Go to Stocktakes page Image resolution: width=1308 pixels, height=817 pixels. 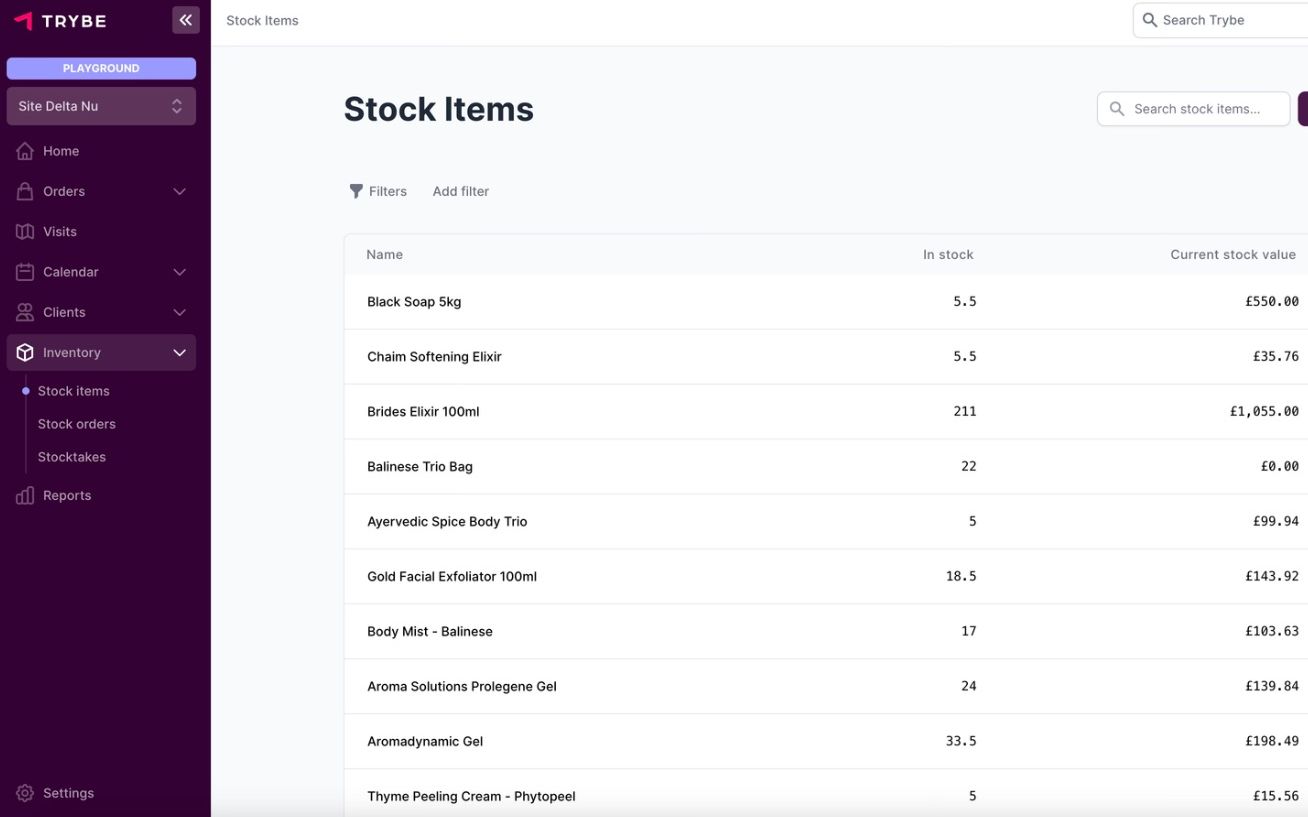pyautogui.click(x=72, y=457)
